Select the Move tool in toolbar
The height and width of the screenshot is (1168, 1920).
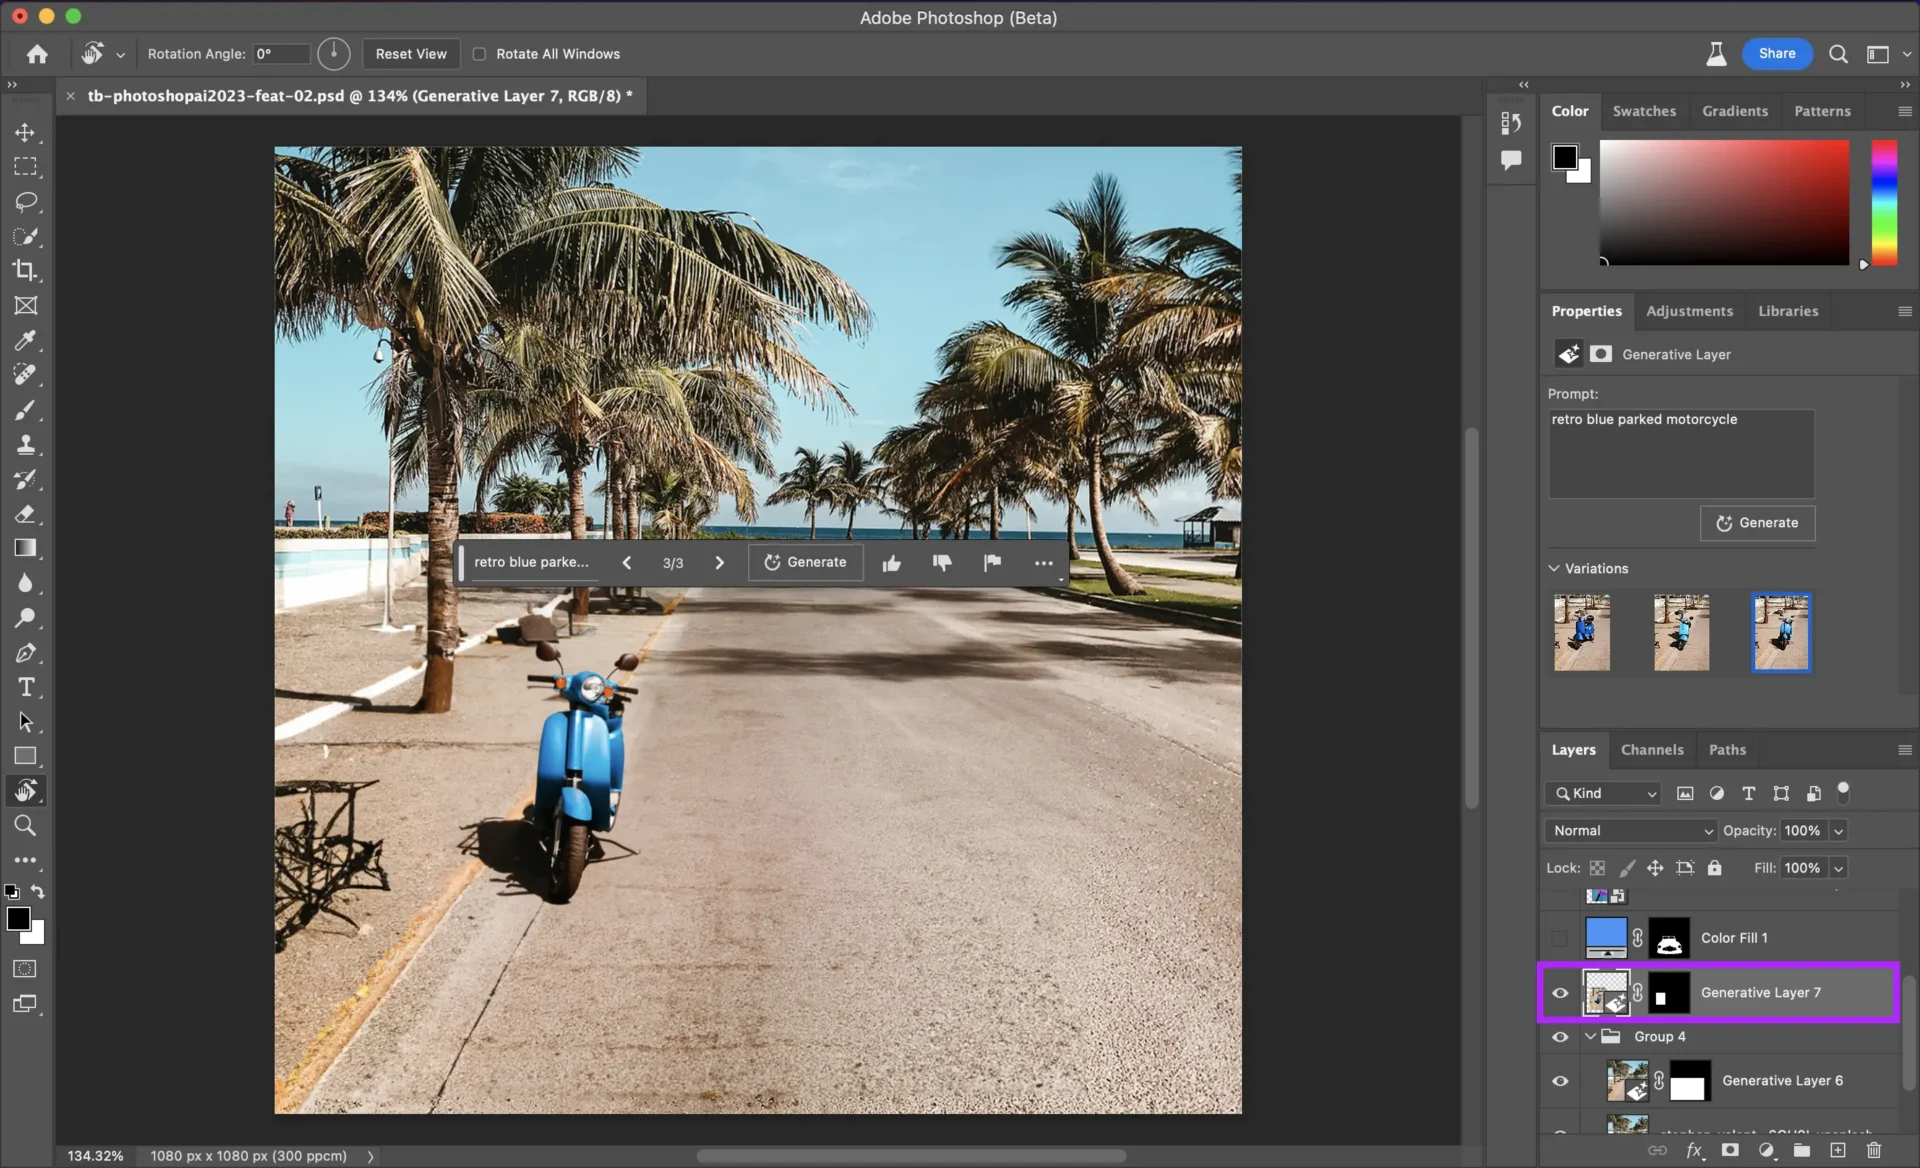(25, 132)
